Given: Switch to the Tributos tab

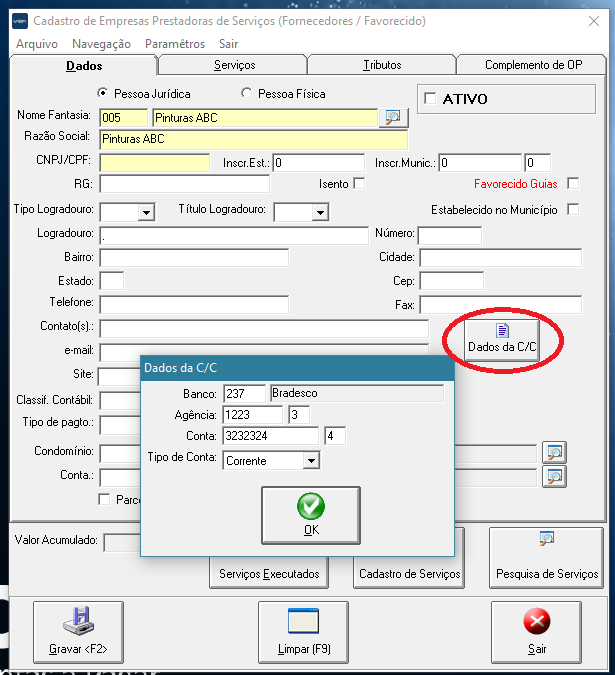Looking at the screenshot, I should tap(382, 65).
